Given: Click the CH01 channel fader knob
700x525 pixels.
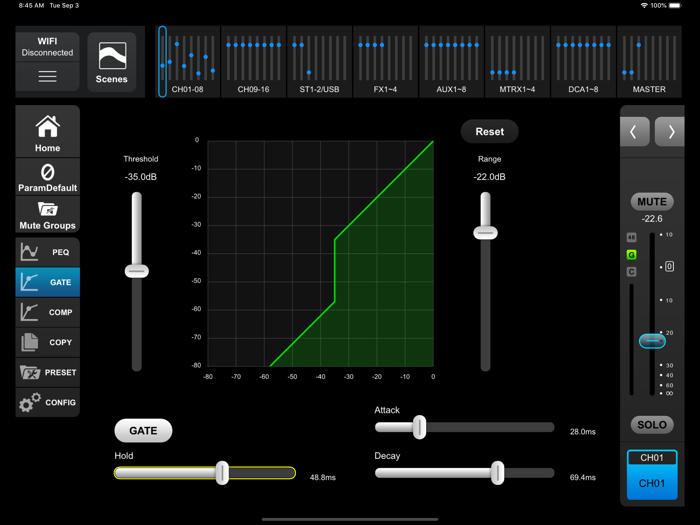Looking at the screenshot, I should pyautogui.click(x=652, y=341).
